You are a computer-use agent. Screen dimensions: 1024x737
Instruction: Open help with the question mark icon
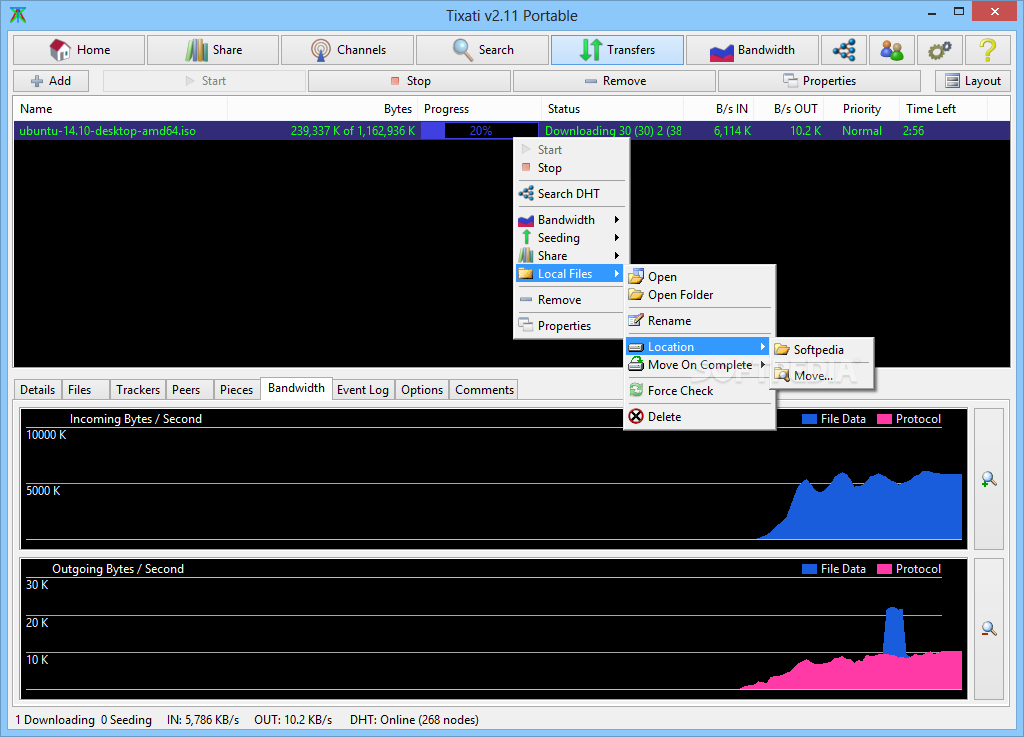987,50
